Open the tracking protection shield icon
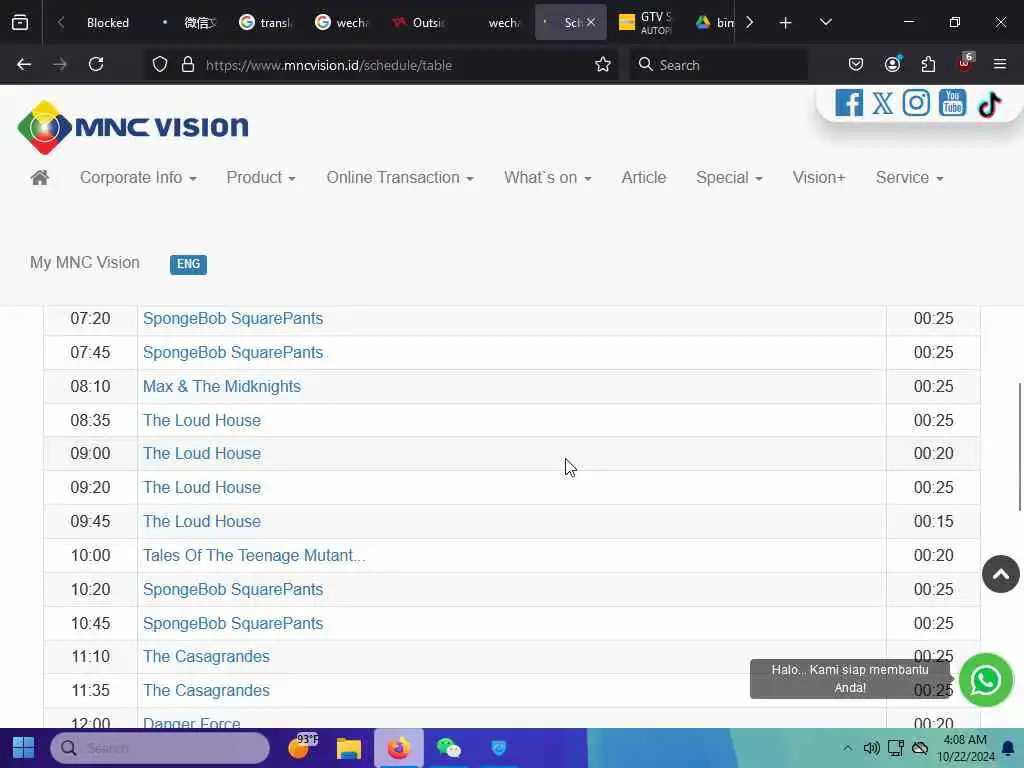 (x=160, y=65)
